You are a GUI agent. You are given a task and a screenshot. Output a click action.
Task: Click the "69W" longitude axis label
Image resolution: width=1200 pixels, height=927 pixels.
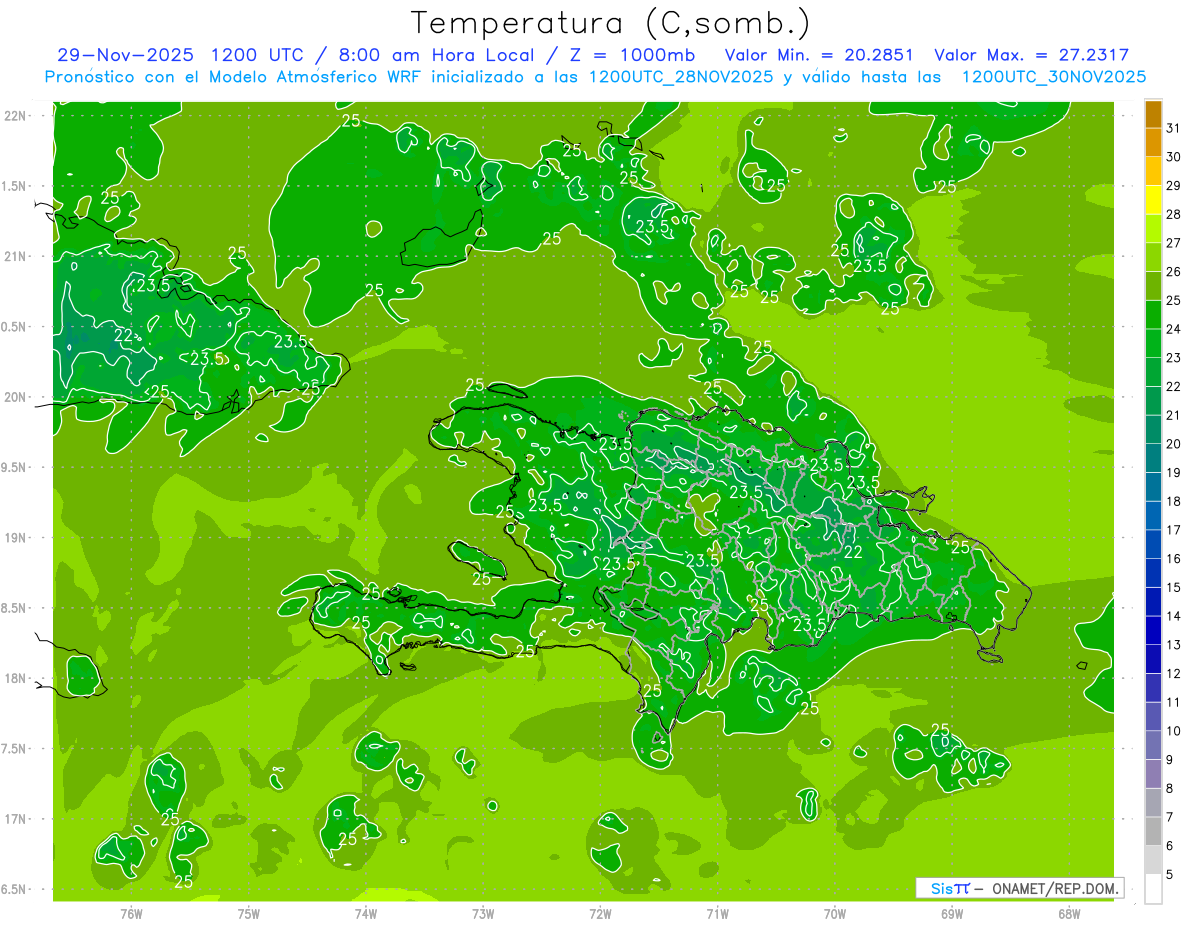[x=952, y=914]
